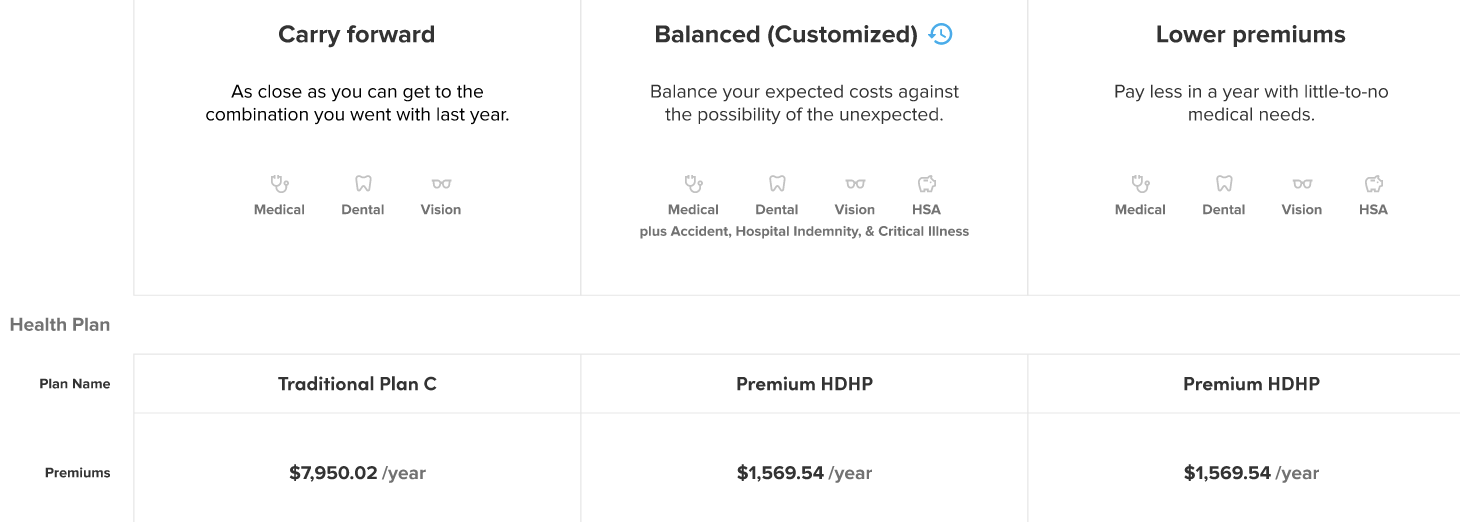Click the HSA piggy bank icon under Lower premiums
The image size is (1460, 522).
(x=1374, y=184)
